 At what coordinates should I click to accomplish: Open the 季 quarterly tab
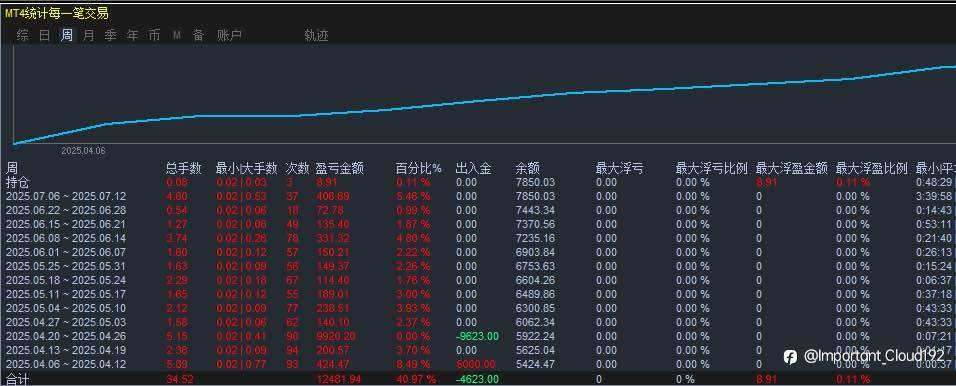[110, 35]
